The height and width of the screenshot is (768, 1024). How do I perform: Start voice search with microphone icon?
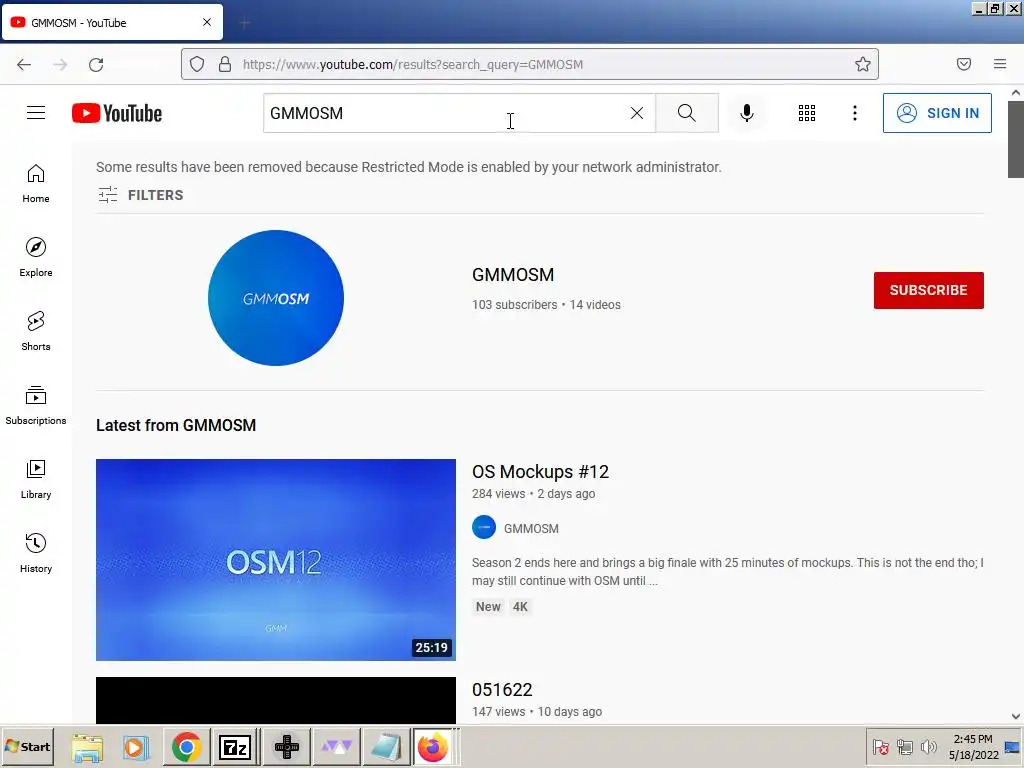click(x=746, y=113)
